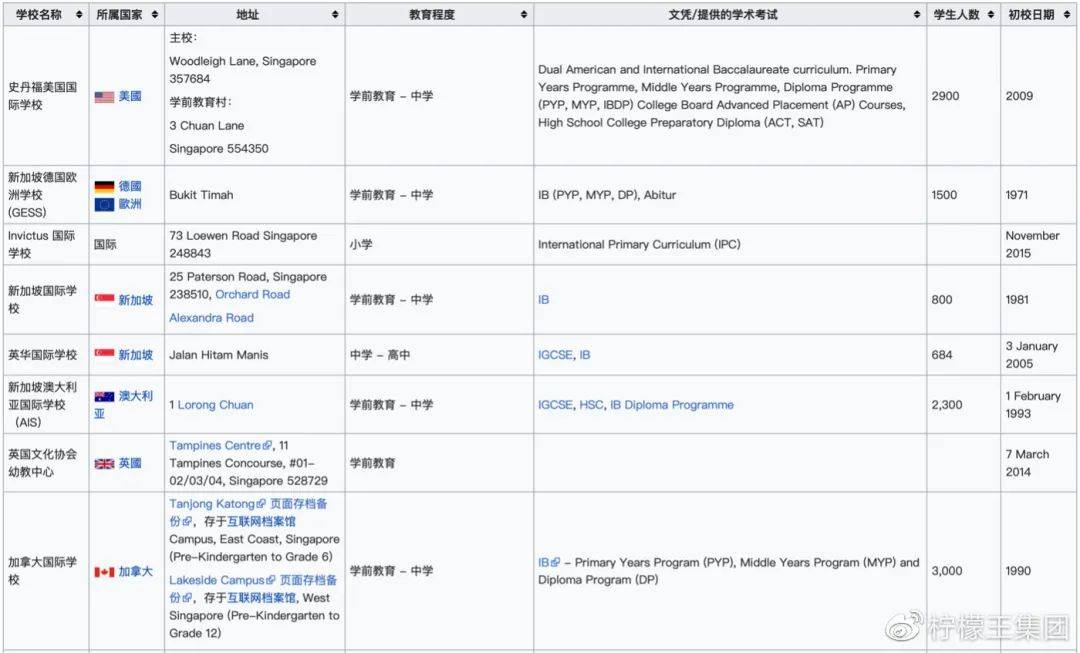1080x653 pixels.
Task: Toggle sorting on the 初校日期 column
Action: [x=1066, y=14]
